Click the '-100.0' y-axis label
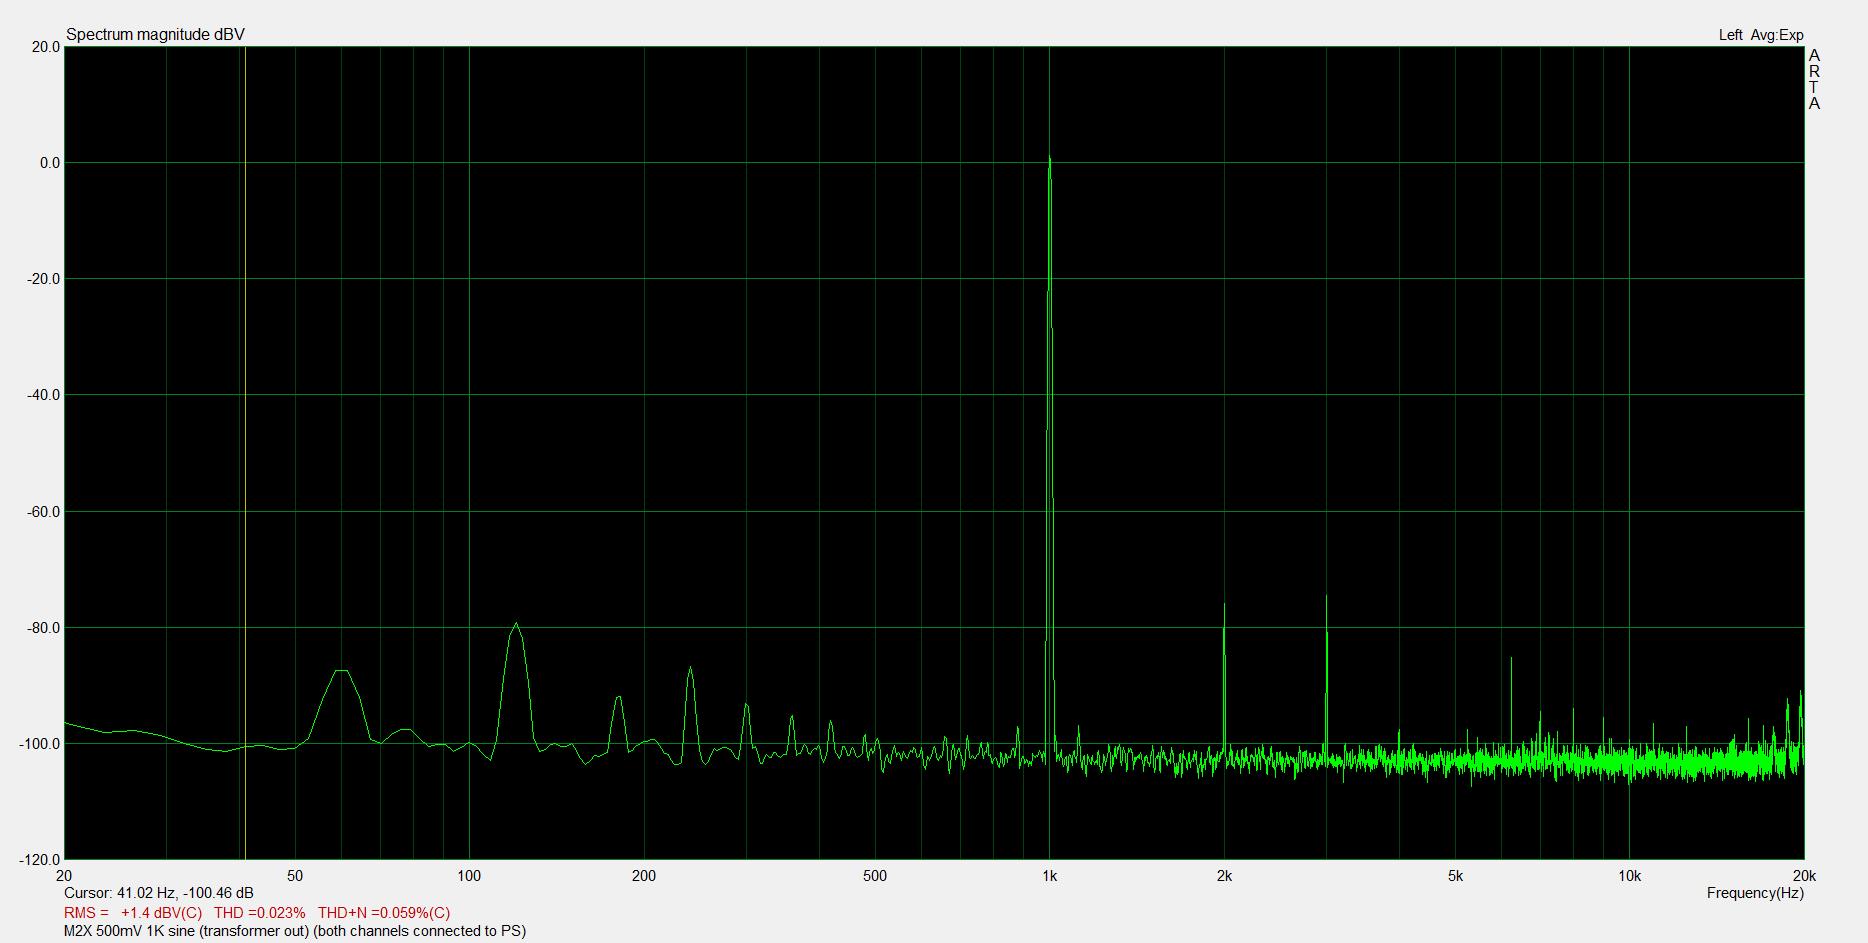The width and height of the screenshot is (1868, 943). pyautogui.click(x=40, y=744)
